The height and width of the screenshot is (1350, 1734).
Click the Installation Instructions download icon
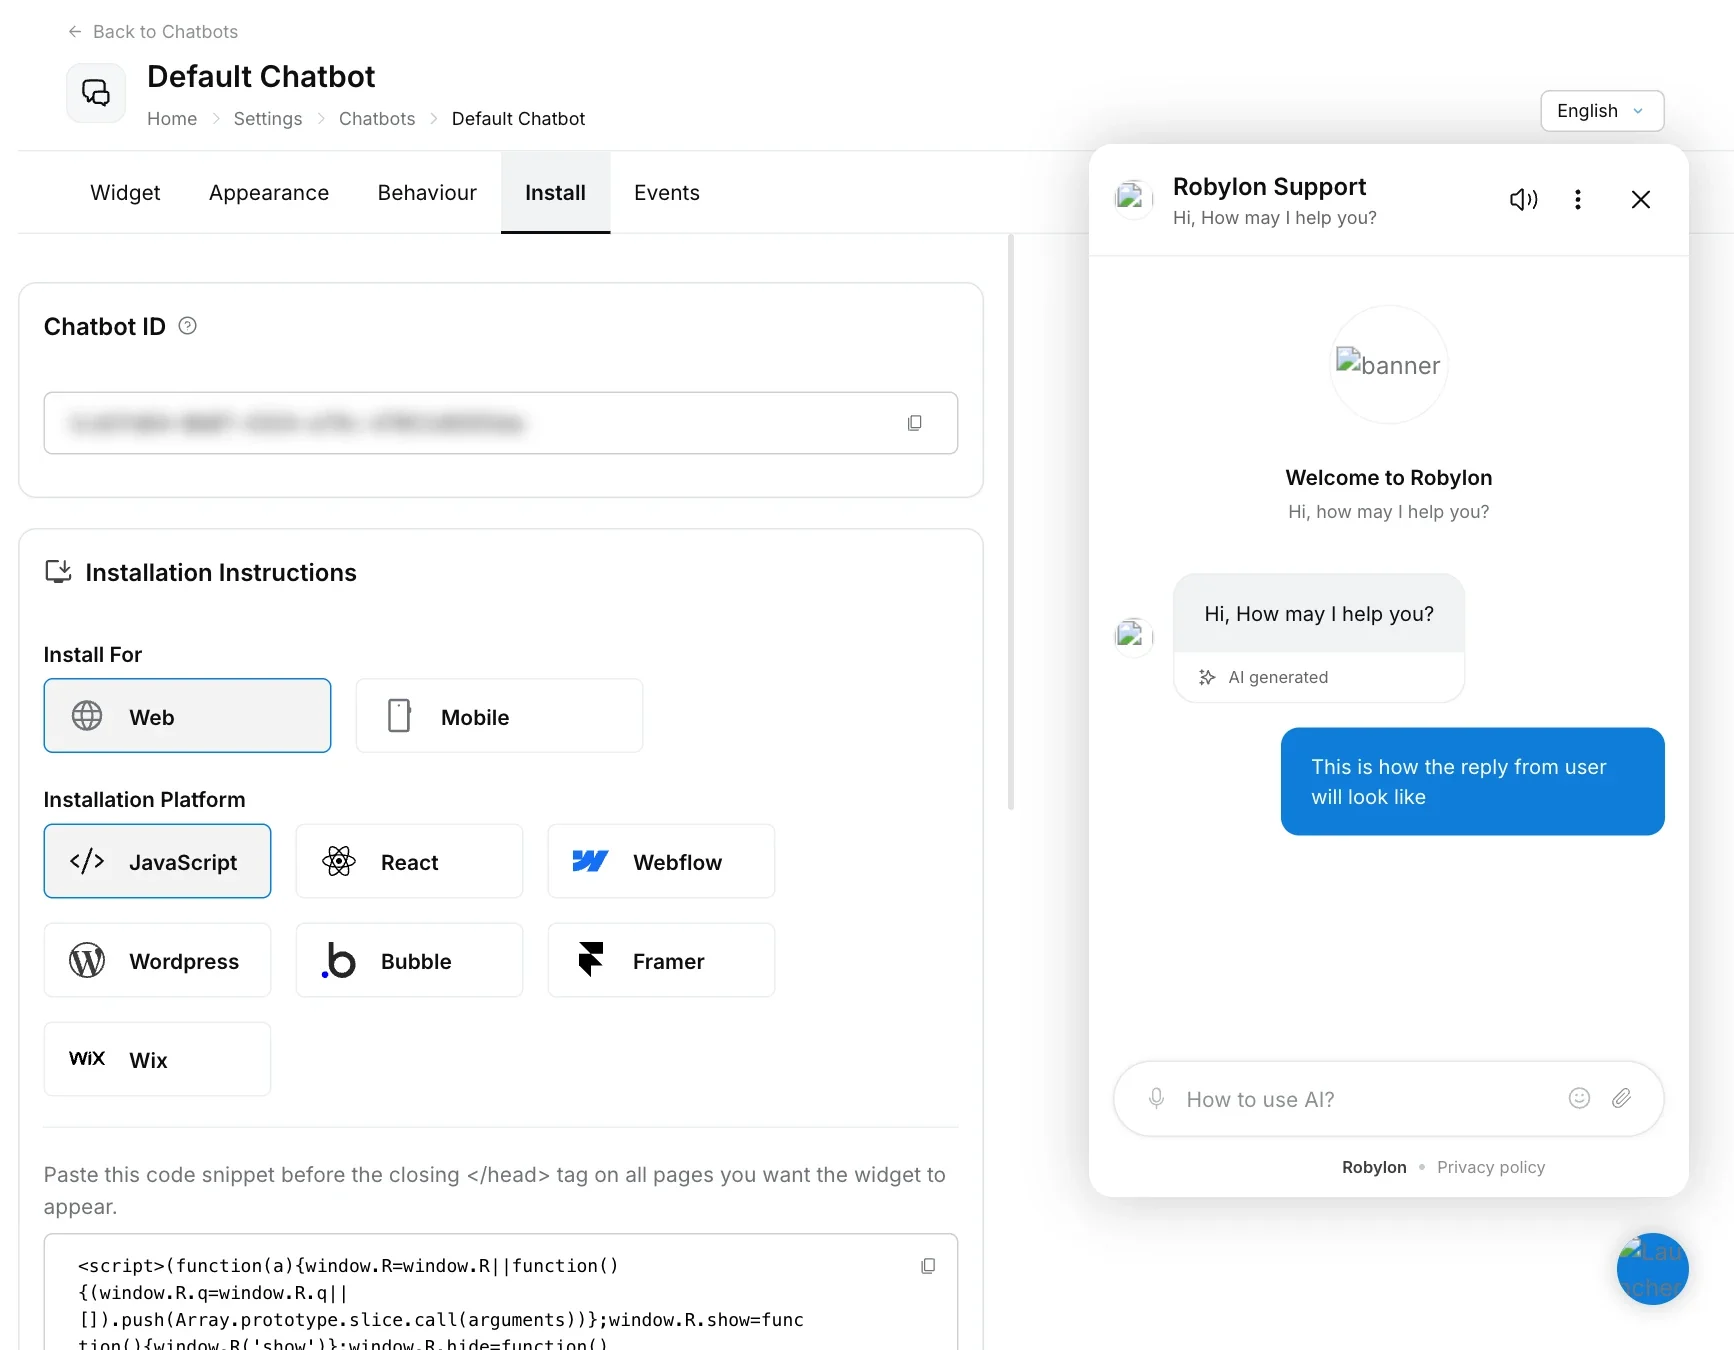coord(58,572)
